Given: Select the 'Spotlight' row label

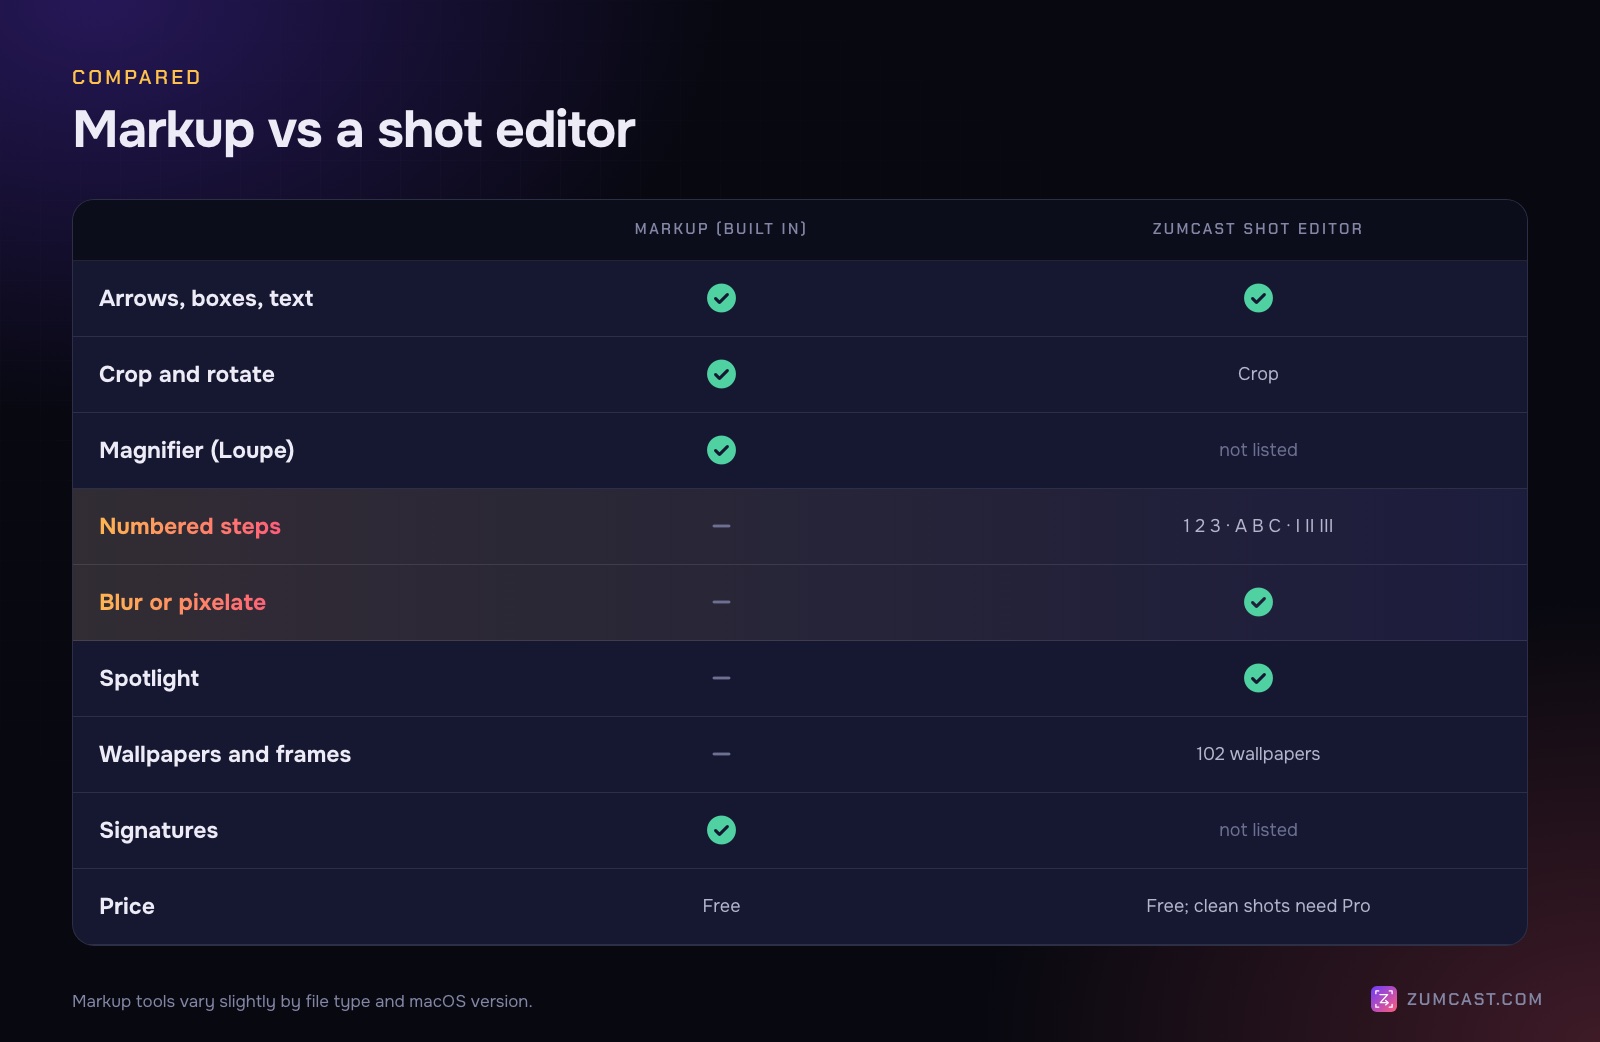Looking at the screenshot, I should click(x=149, y=678).
